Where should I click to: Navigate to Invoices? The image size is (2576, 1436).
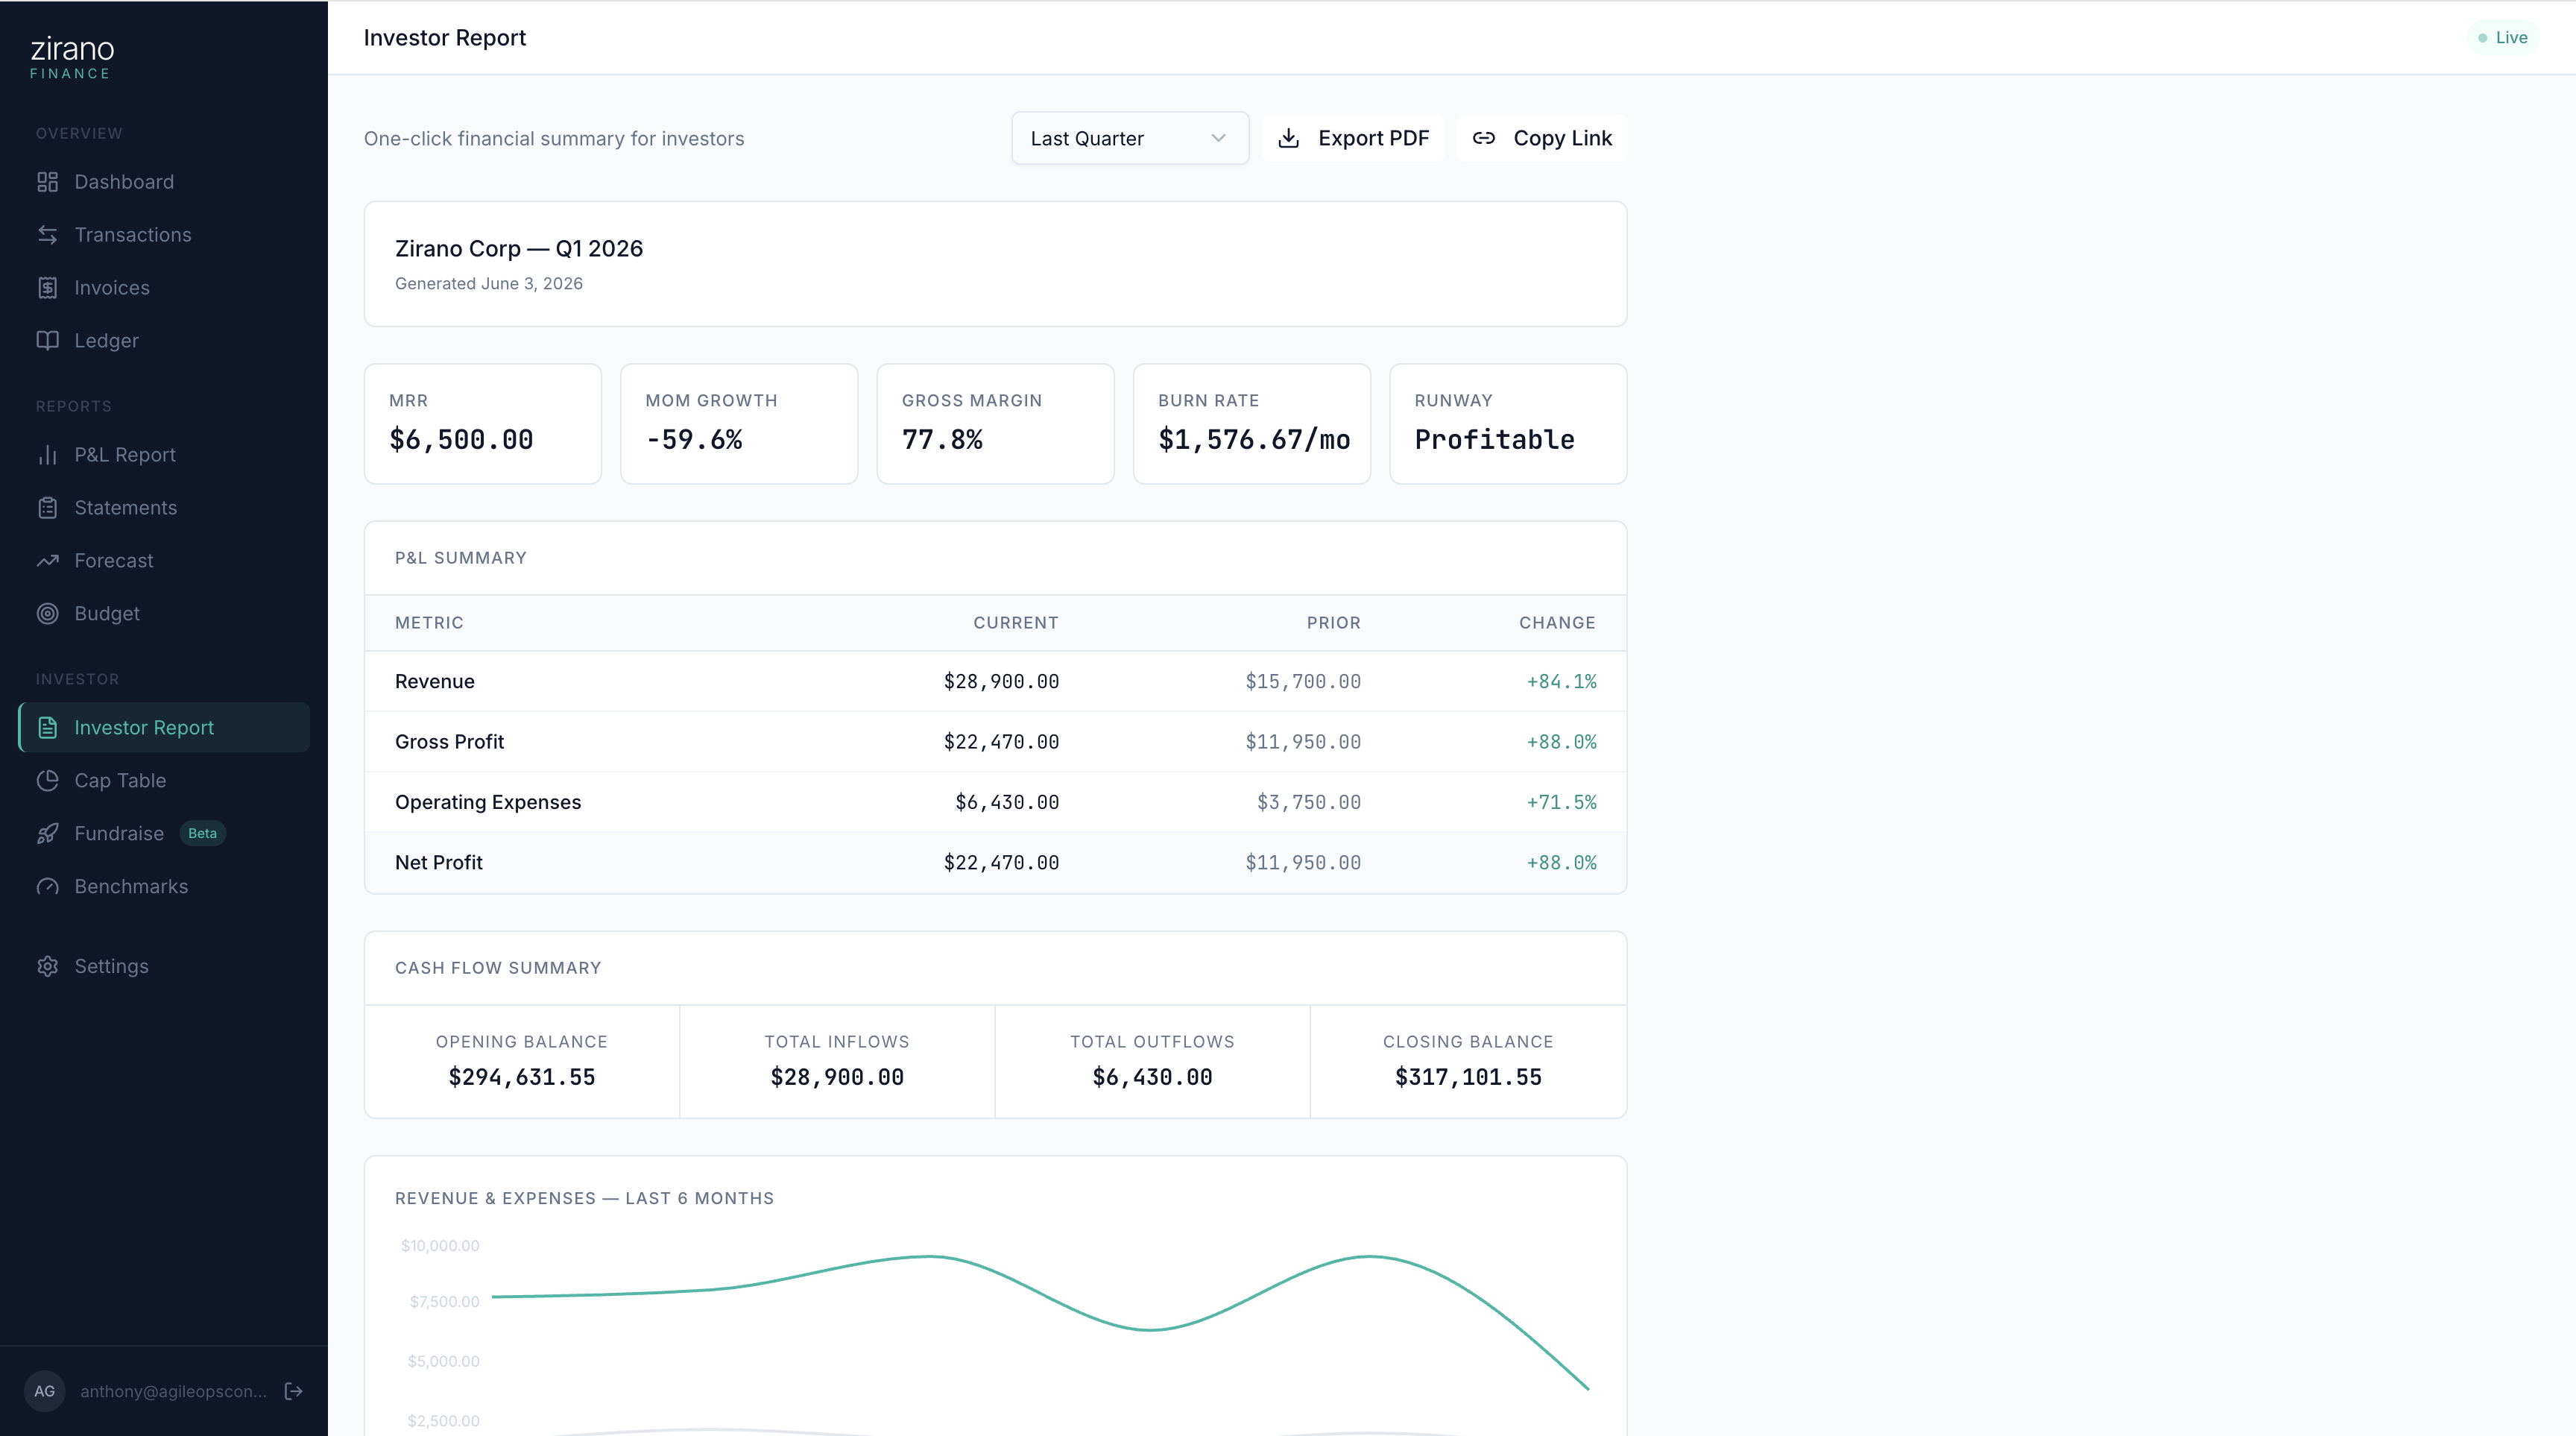164,288
